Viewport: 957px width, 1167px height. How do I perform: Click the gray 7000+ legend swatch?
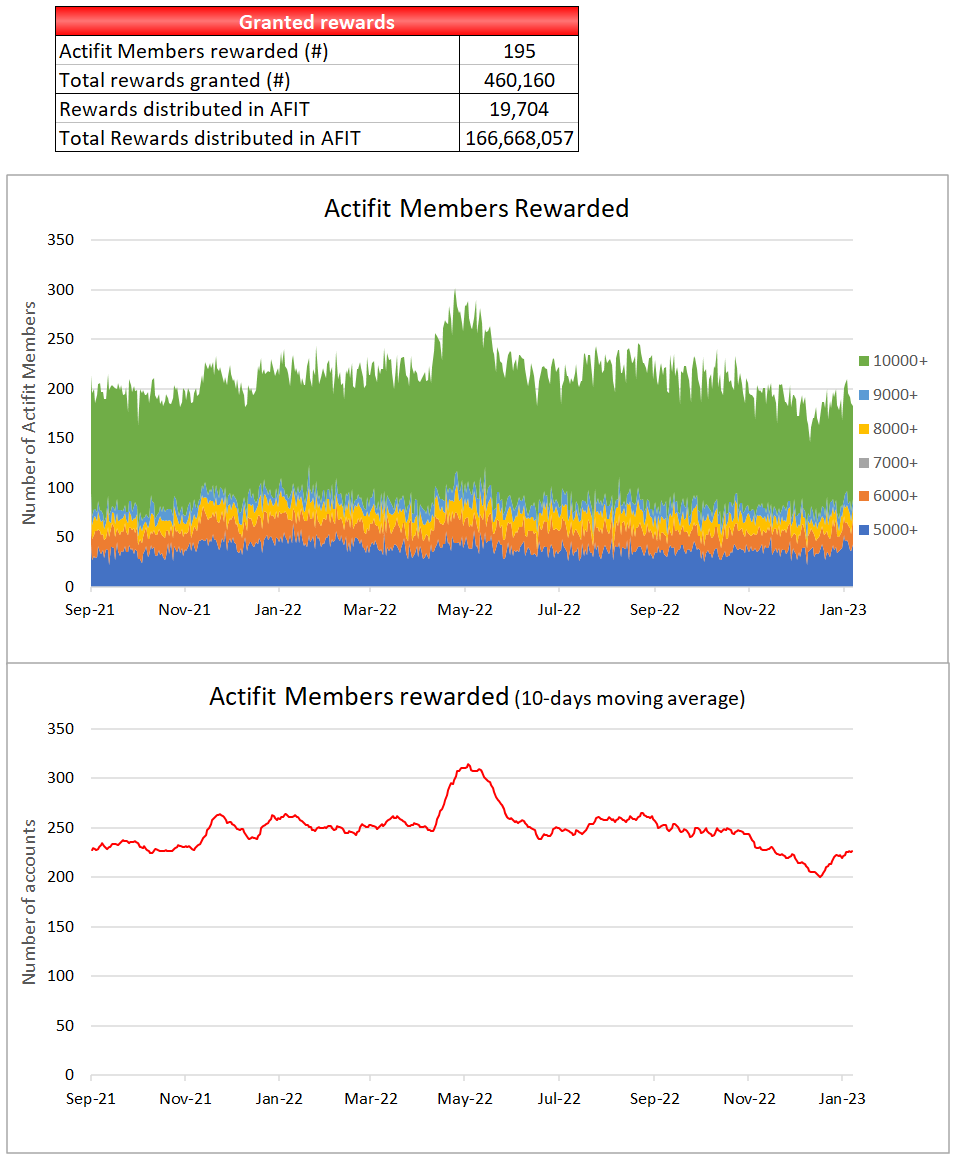point(864,463)
